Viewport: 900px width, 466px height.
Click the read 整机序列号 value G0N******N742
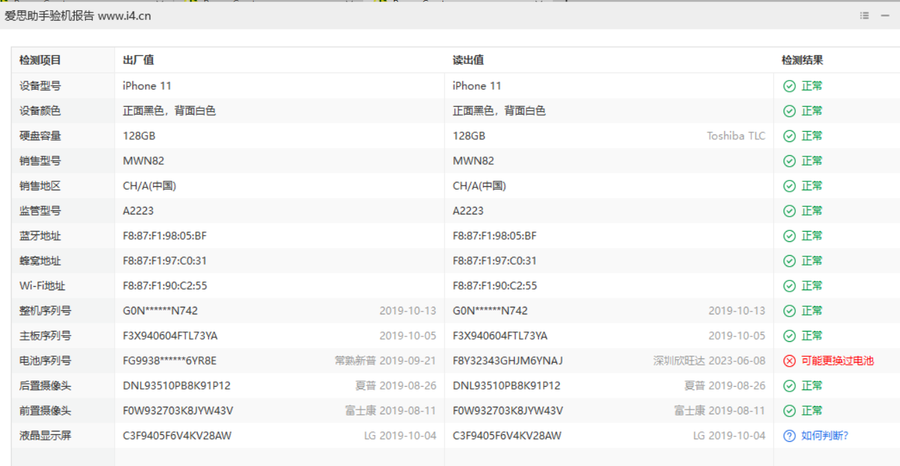490,311
